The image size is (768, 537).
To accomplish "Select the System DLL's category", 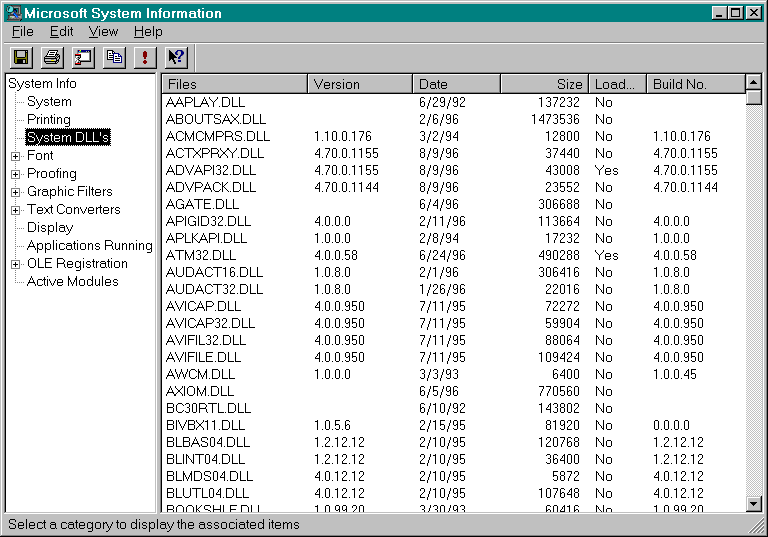I will point(68,137).
